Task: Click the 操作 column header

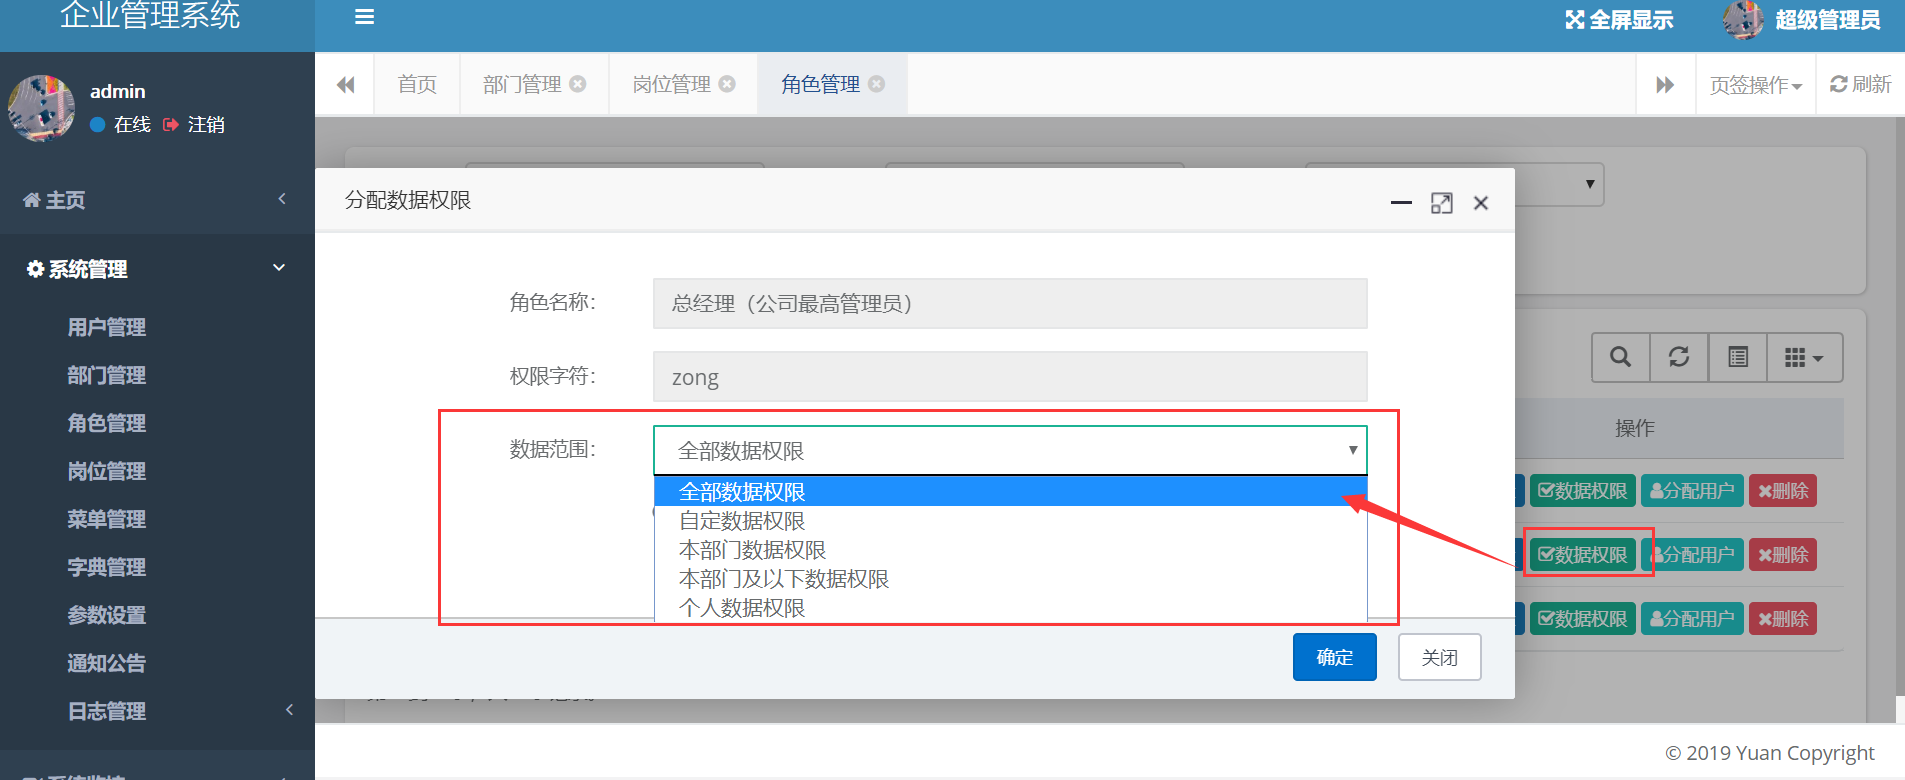Action: (1634, 428)
